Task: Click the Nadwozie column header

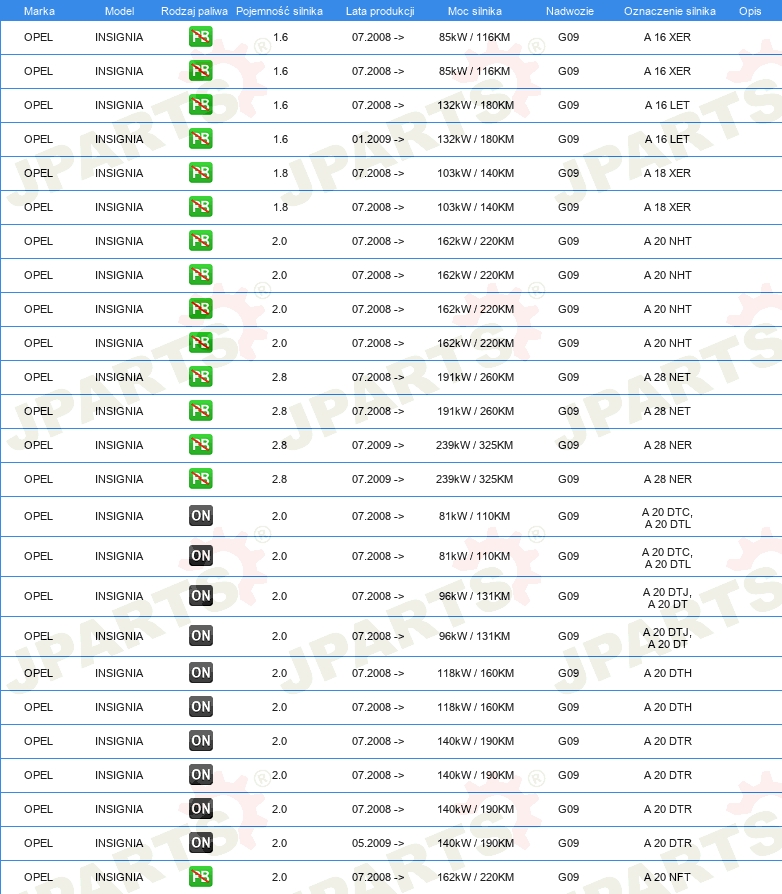Action: (569, 11)
